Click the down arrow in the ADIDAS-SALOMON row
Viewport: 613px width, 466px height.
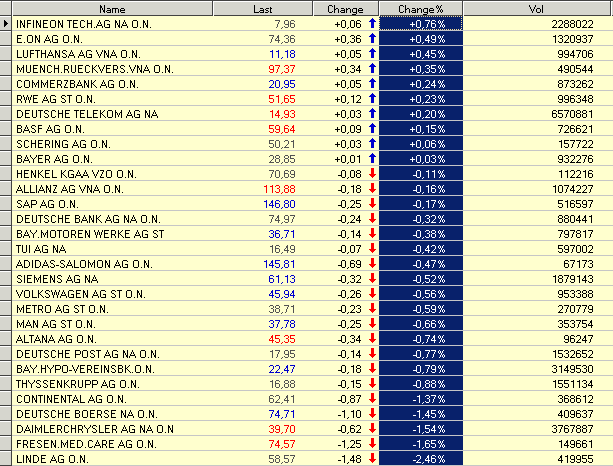pos(372,263)
